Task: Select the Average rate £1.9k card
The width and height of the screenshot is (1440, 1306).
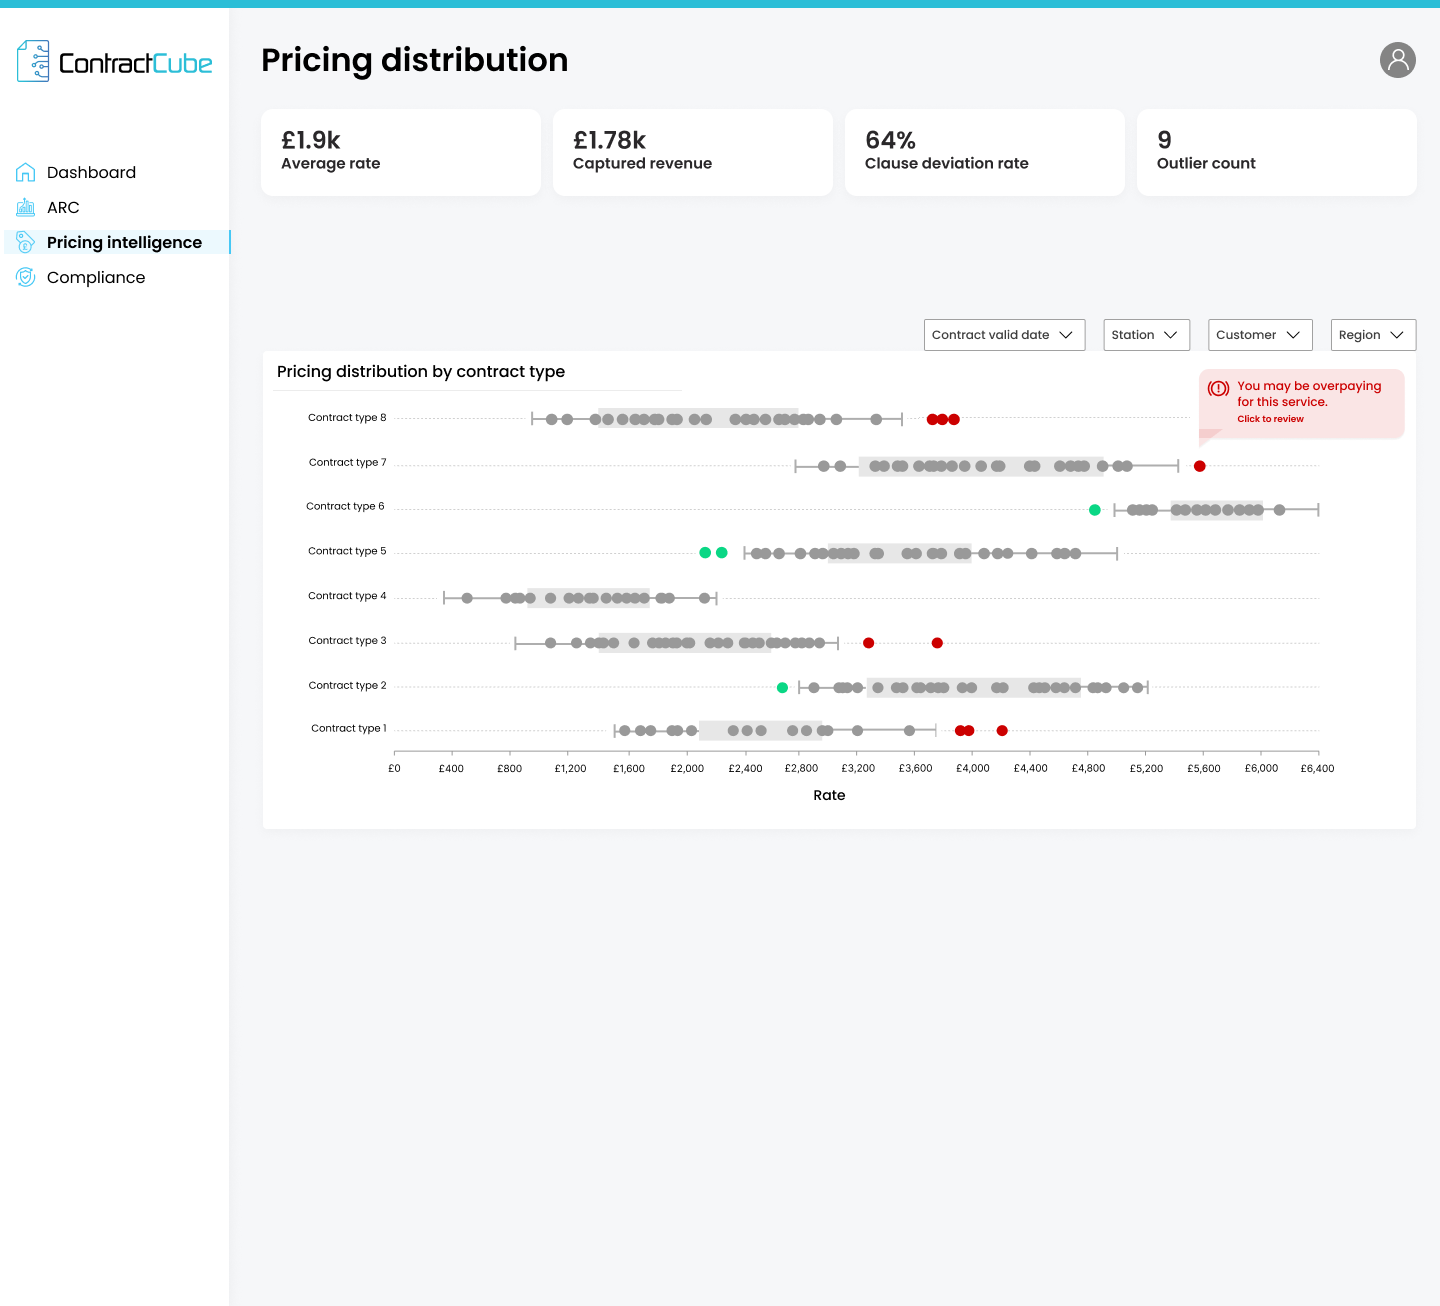Action: point(401,152)
